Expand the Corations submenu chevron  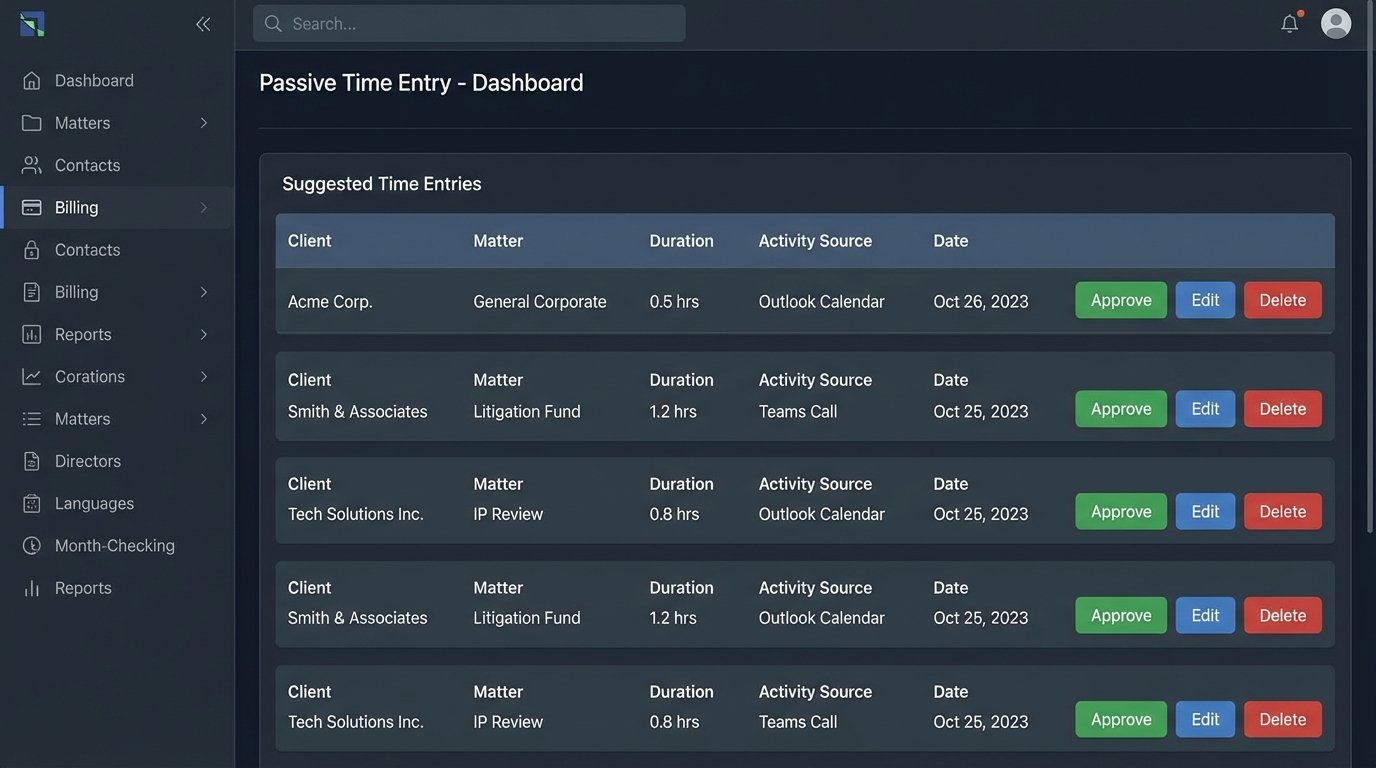203,377
